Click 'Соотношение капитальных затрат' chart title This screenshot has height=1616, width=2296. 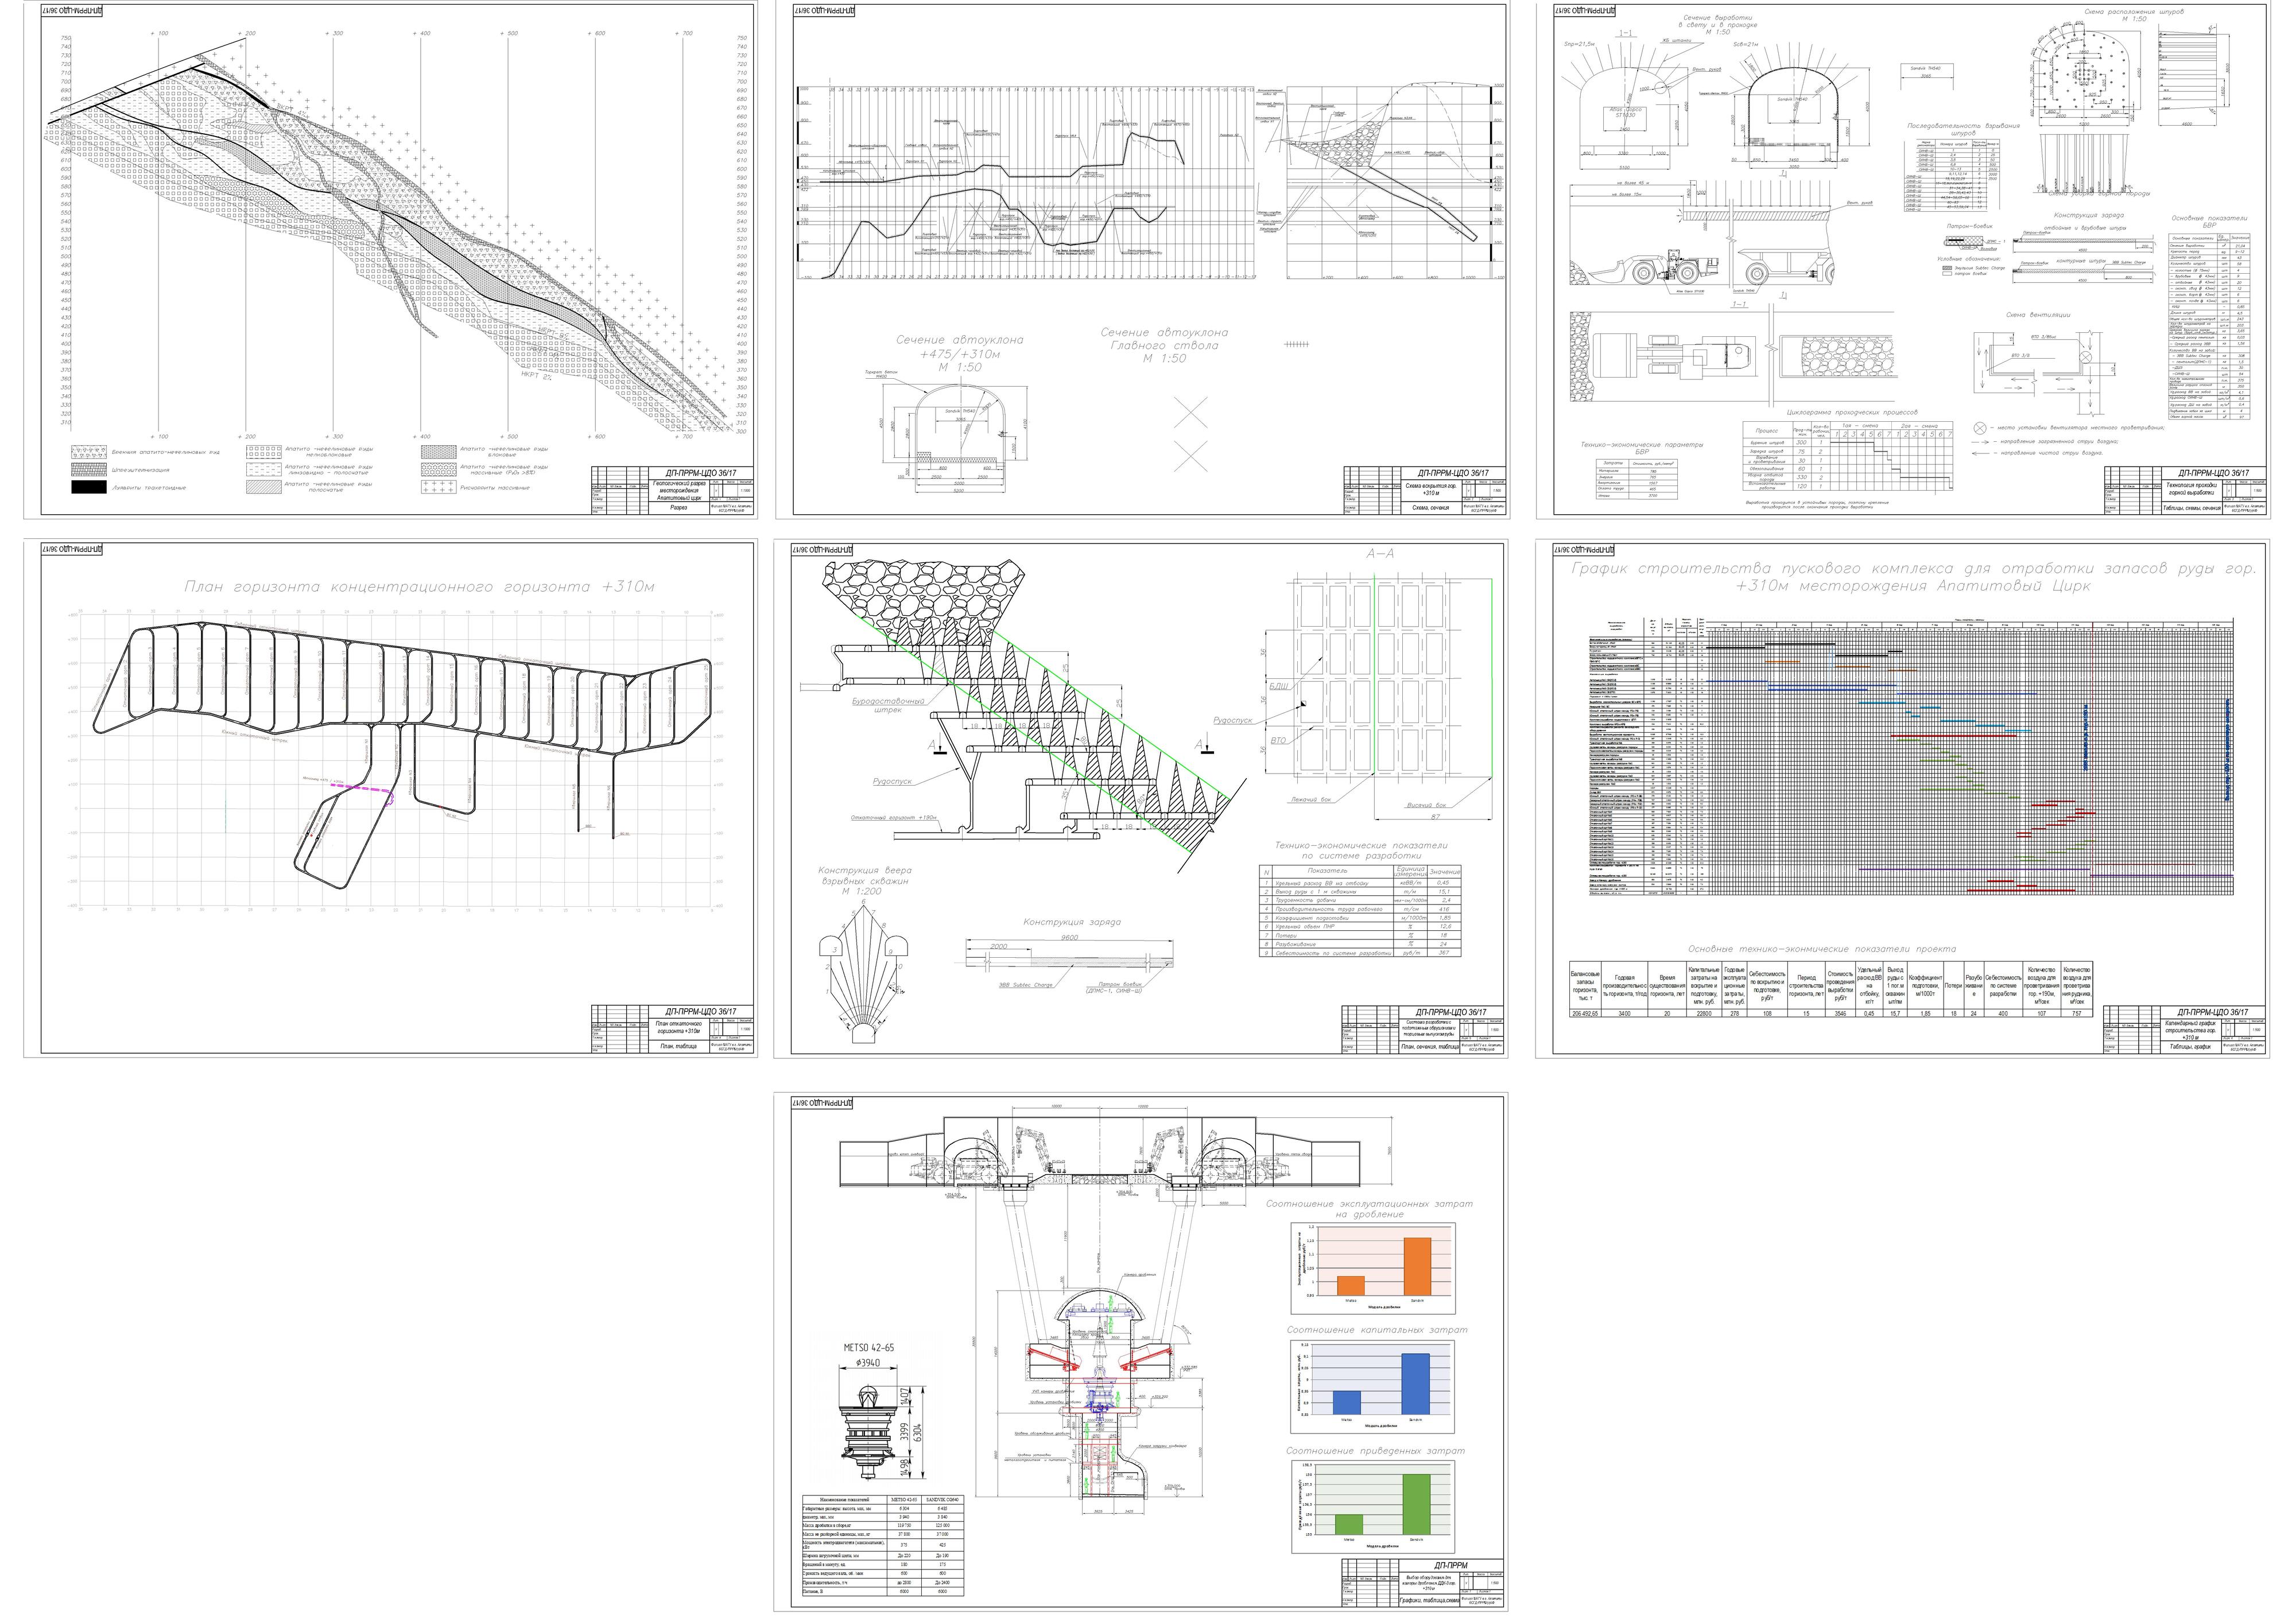pyautogui.click(x=1377, y=1330)
